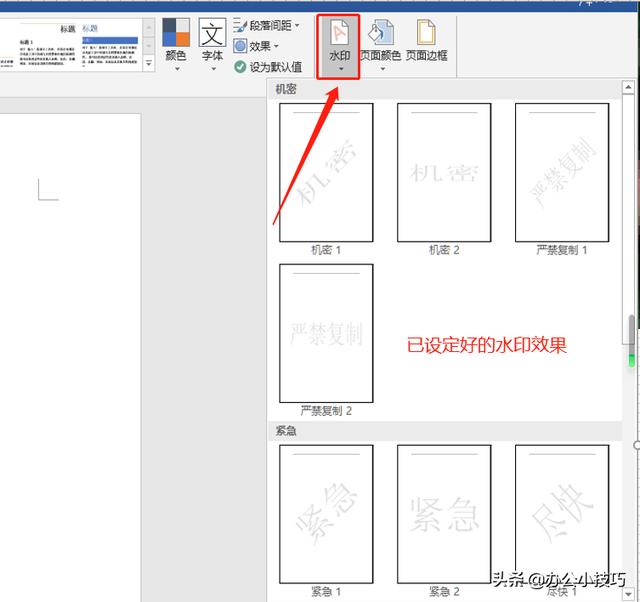
Task: Open the 页面颜色 page color button
Action: [x=380, y=45]
